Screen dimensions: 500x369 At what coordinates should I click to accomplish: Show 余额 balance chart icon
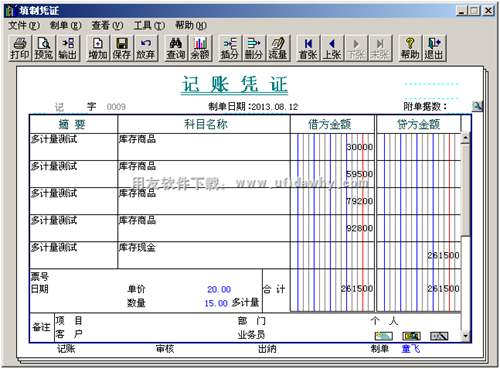tap(200, 48)
